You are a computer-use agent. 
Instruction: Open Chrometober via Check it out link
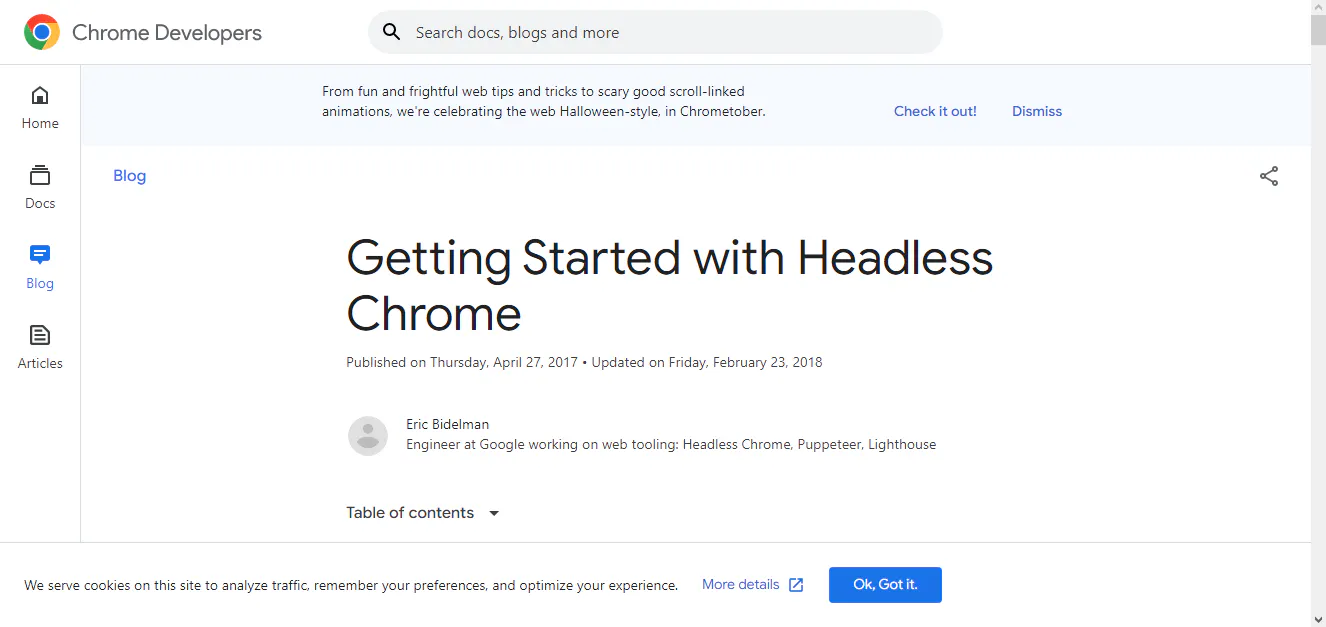[x=934, y=111]
